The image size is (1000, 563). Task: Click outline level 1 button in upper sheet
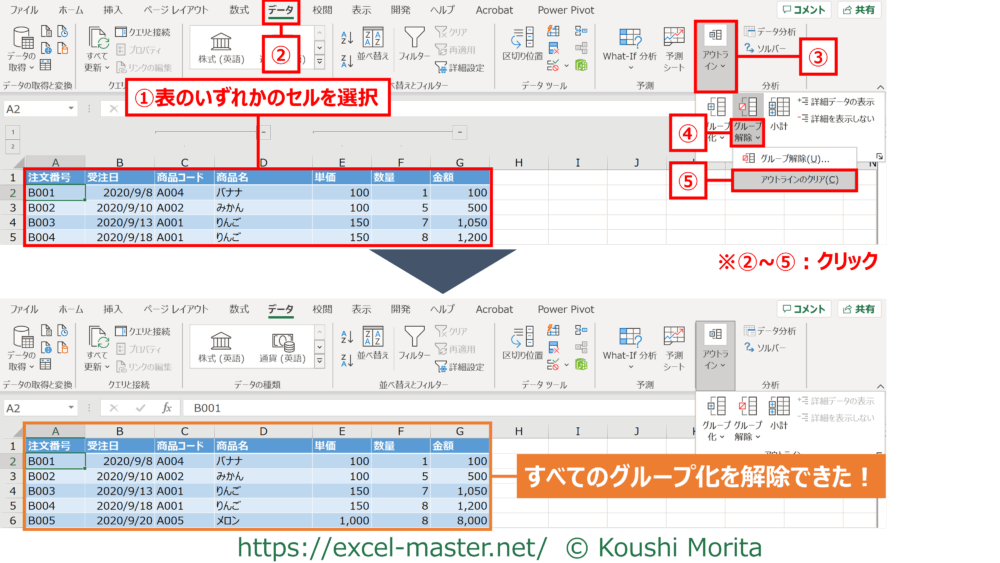pos(12,131)
